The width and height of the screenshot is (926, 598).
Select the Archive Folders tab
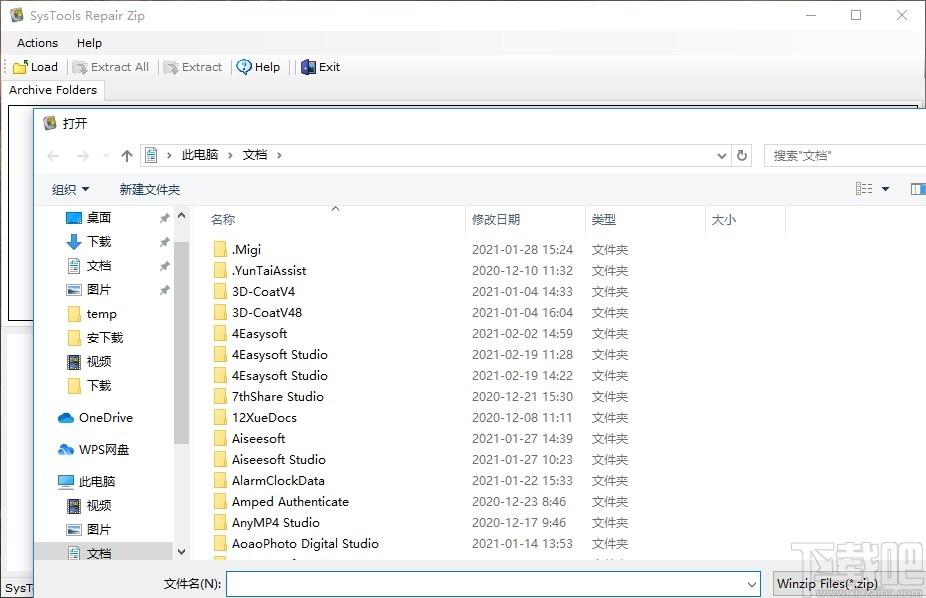53,90
